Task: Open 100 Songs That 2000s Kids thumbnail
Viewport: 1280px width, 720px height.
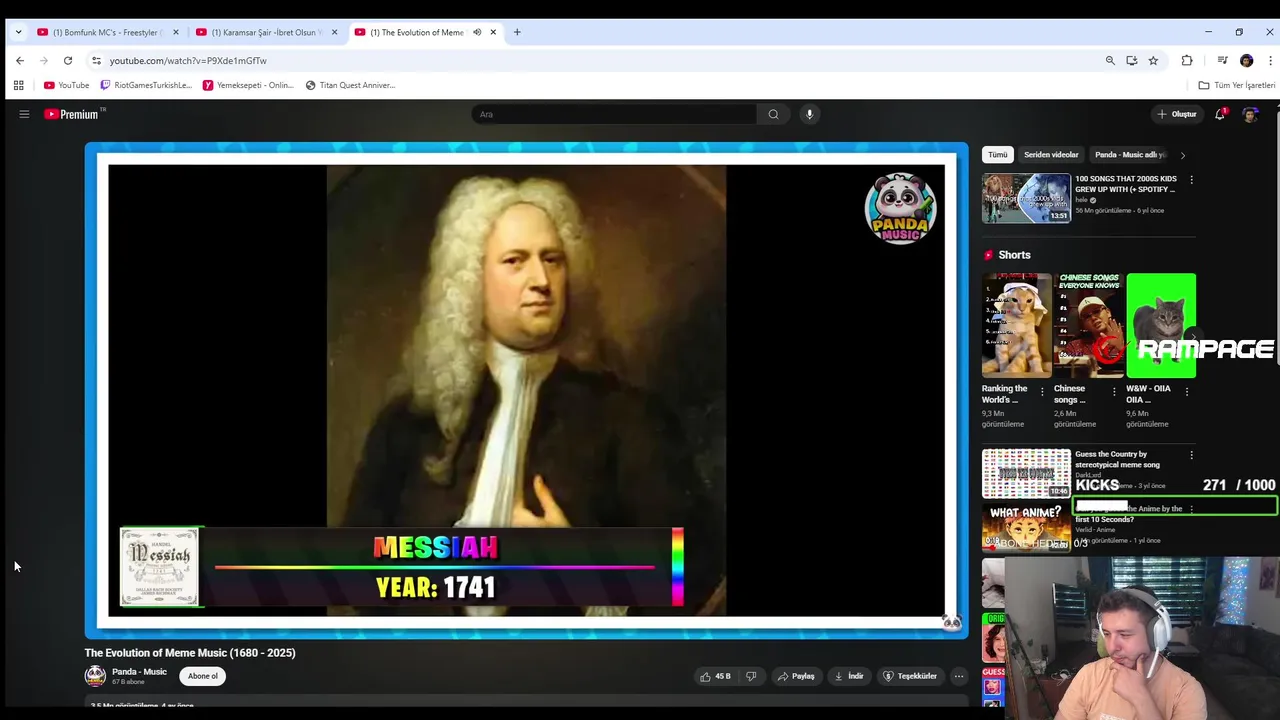Action: coord(1026,198)
